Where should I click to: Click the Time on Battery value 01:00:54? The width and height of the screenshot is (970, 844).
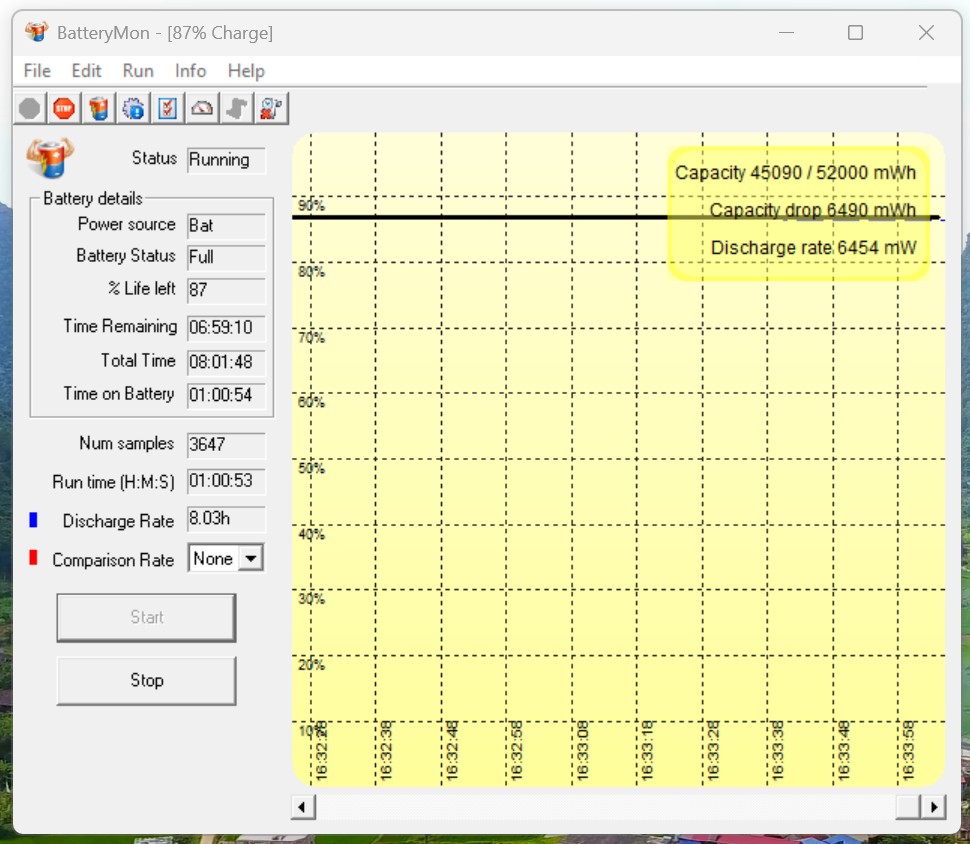coord(226,395)
